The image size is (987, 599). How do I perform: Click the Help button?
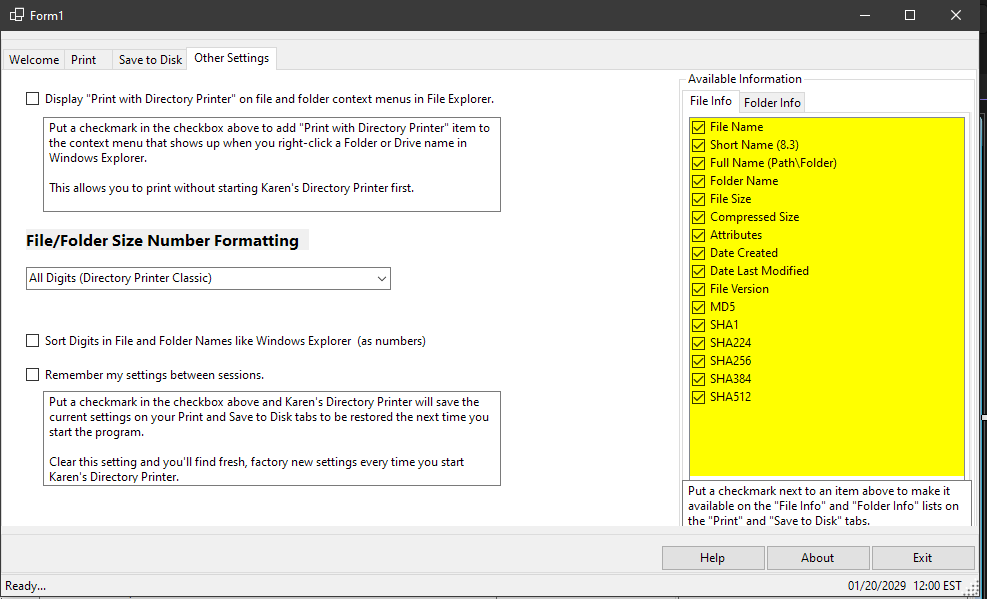712,558
